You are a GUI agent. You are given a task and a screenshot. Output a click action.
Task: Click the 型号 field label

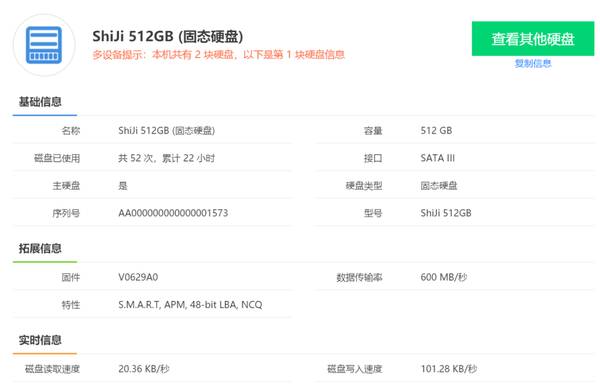pos(373,213)
